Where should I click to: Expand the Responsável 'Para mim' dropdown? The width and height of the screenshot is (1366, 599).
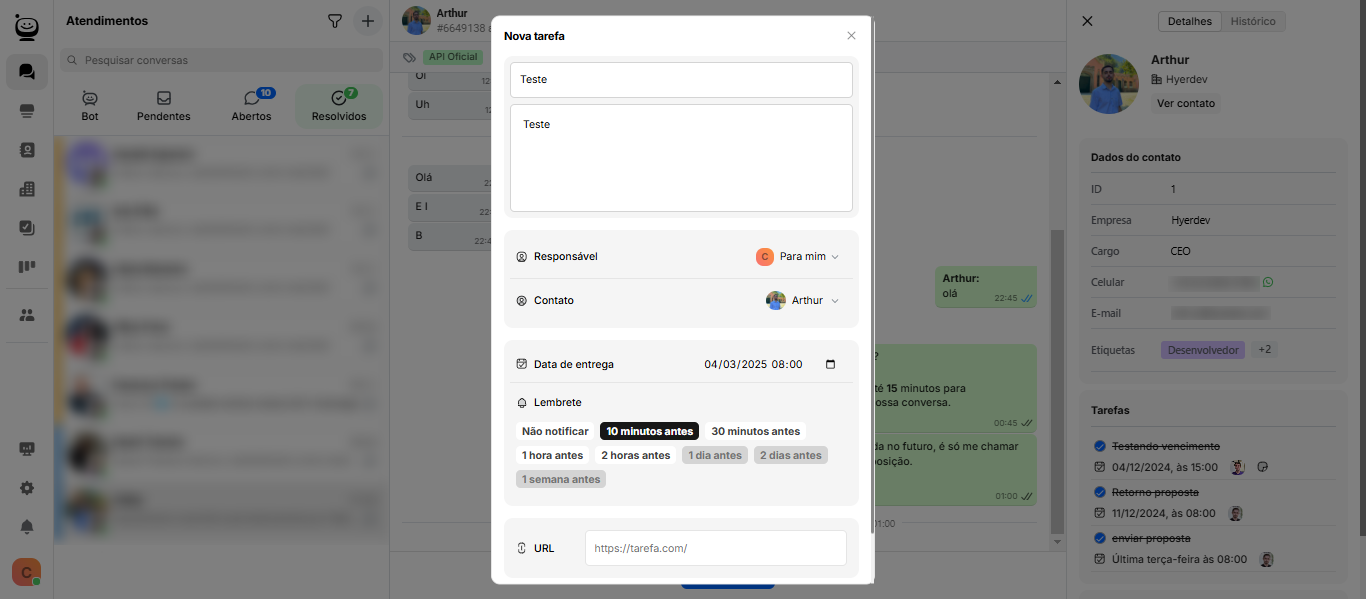click(x=798, y=257)
